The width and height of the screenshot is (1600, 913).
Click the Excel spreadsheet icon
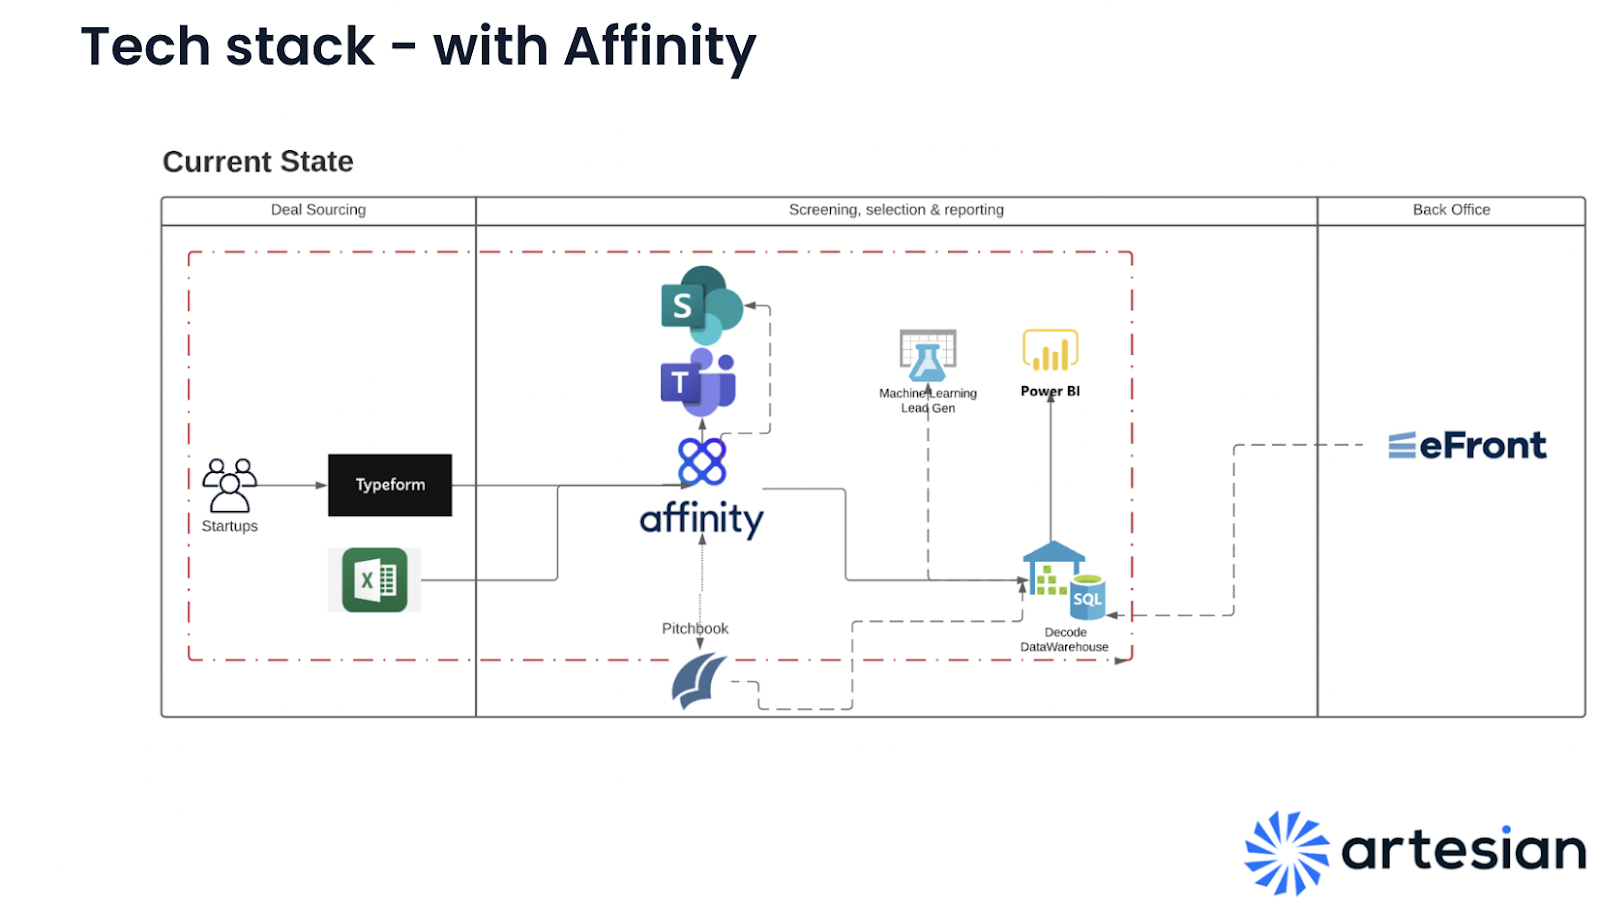[375, 580]
